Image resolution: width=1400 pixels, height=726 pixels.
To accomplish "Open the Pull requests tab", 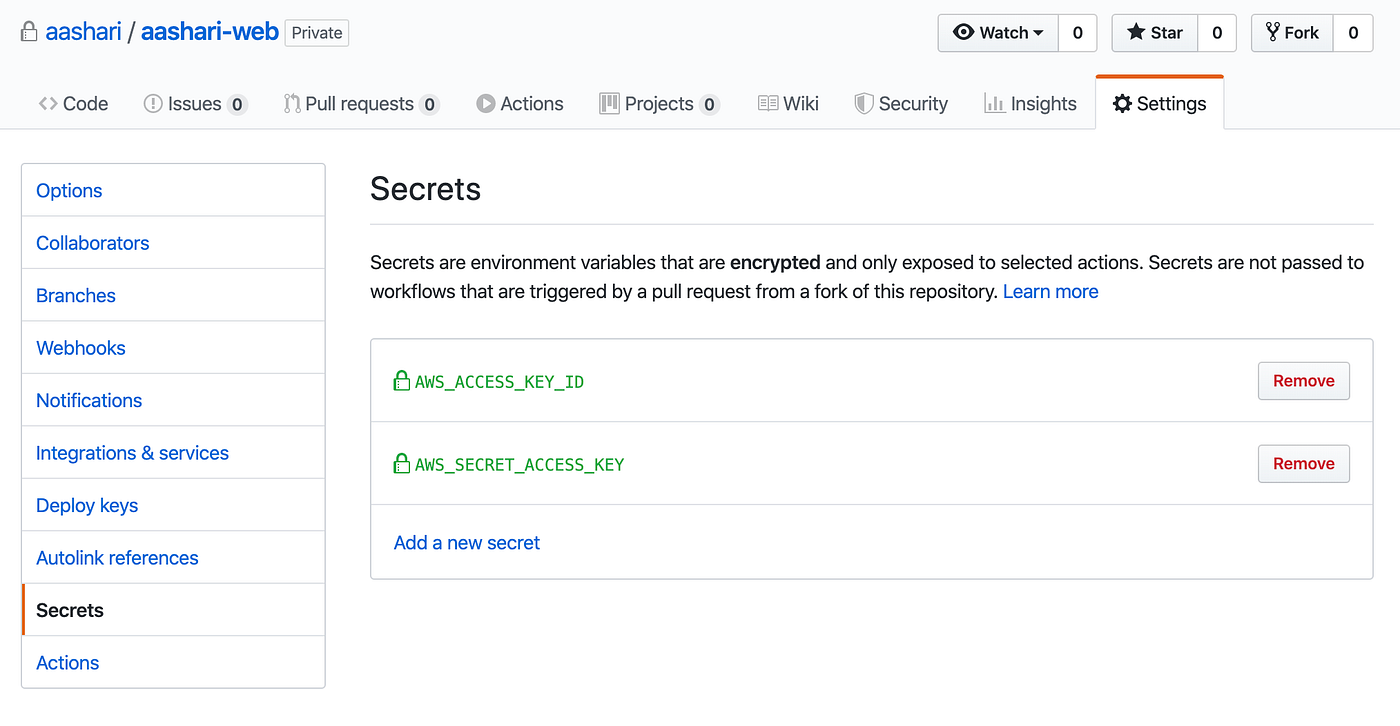I will click(x=359, y=104).
